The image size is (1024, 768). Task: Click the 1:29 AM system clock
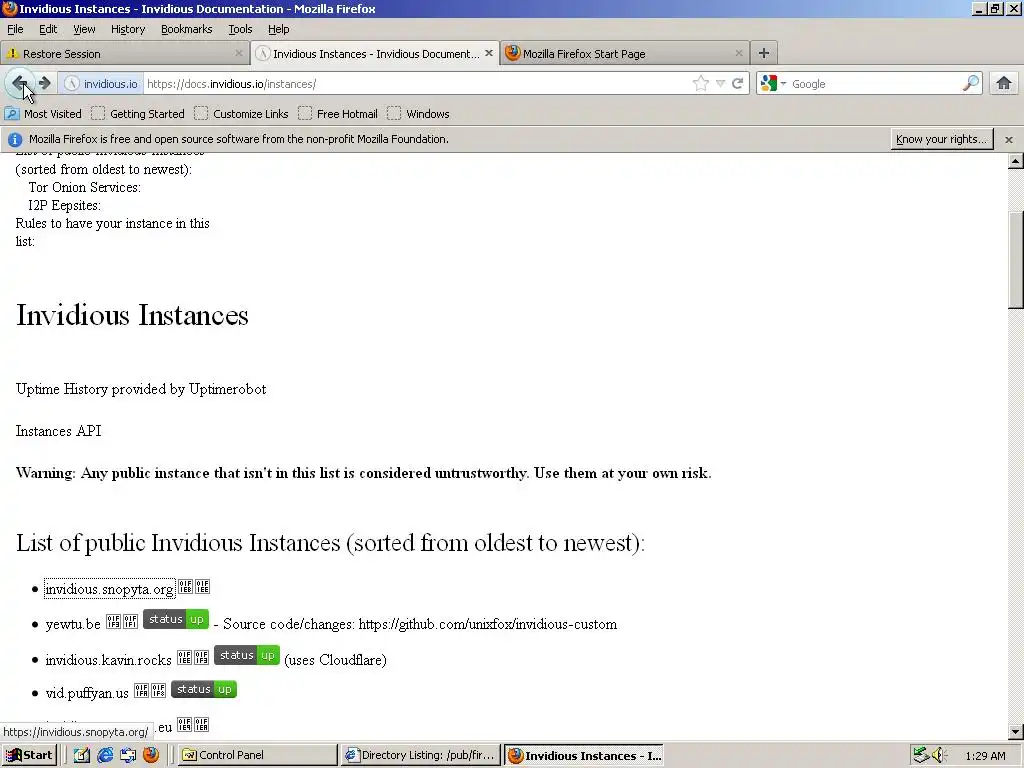pos(985,756)
